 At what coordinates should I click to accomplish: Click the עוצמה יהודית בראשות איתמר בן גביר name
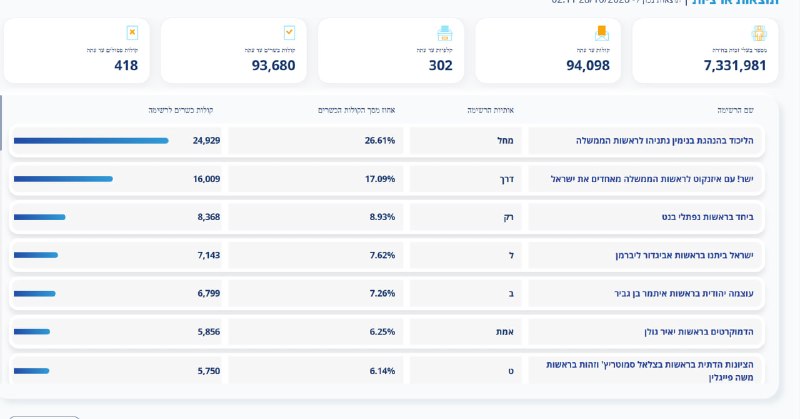pyautogui.click(x=684, y=293)
